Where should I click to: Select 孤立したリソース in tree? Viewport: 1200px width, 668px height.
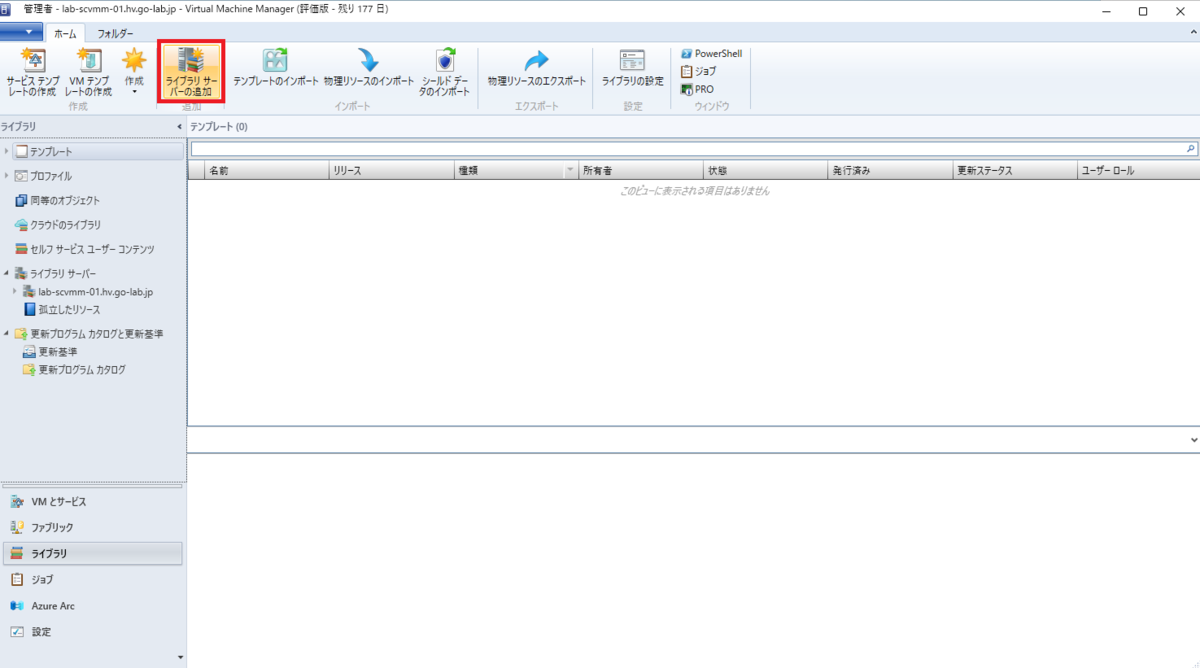coord(62,309)
